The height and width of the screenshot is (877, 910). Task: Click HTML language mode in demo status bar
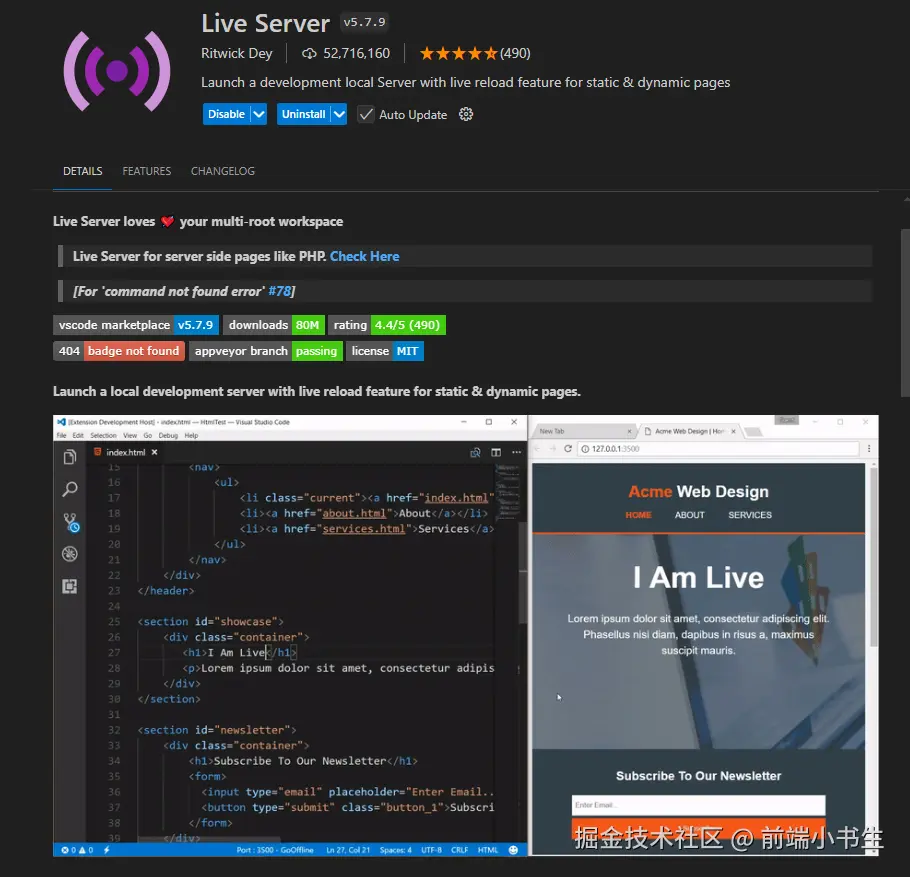pos(488,850)
